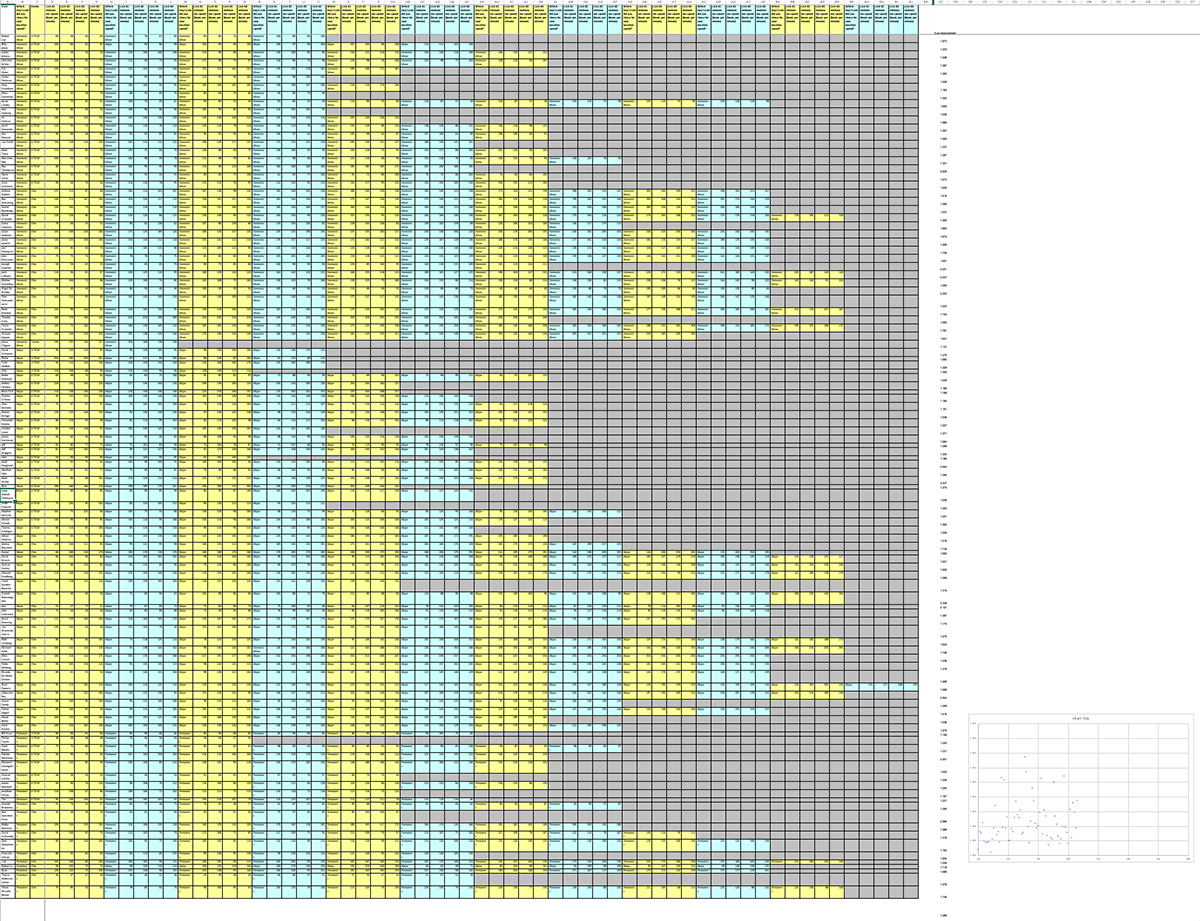Click the highest data point in scatter chart
This screenshot has width=1200, height=921.
coord(1025,757)
